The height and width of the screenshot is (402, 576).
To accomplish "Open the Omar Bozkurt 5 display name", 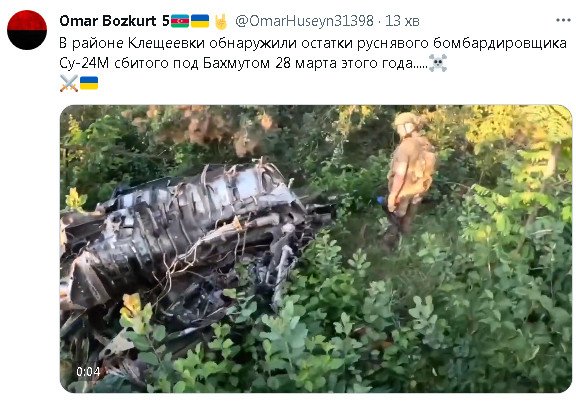I will click(114, 21).
